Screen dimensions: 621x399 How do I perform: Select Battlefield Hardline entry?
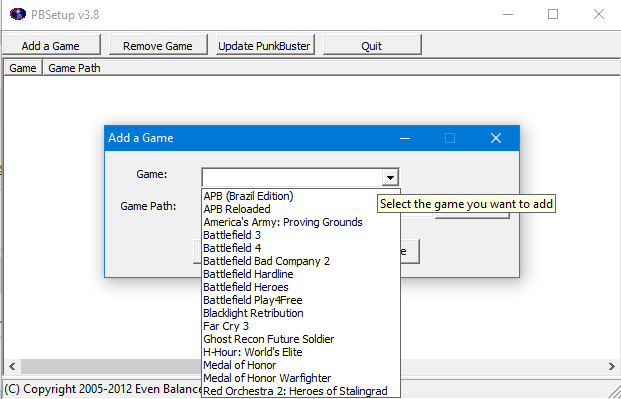(301, 274)
